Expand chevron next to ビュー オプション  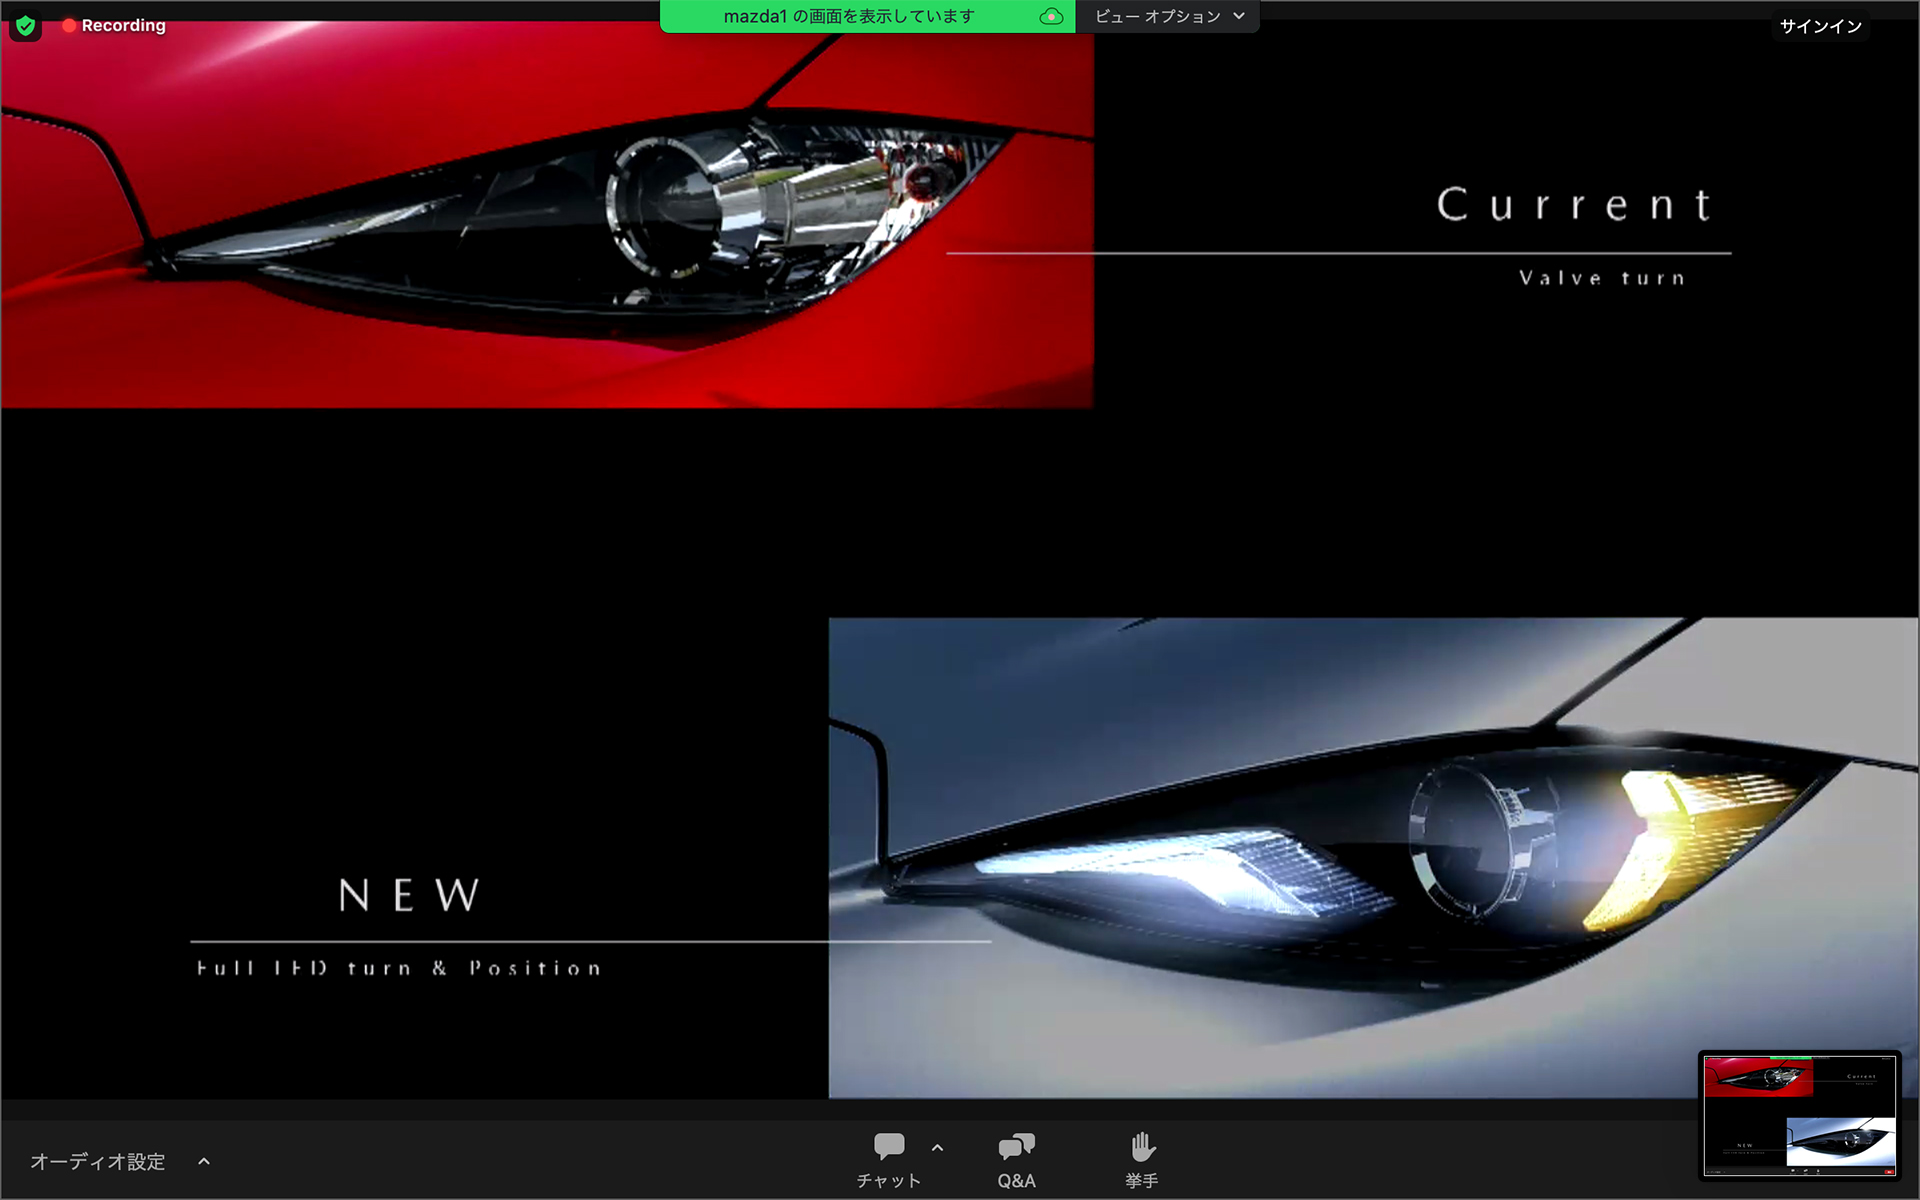1240,16
